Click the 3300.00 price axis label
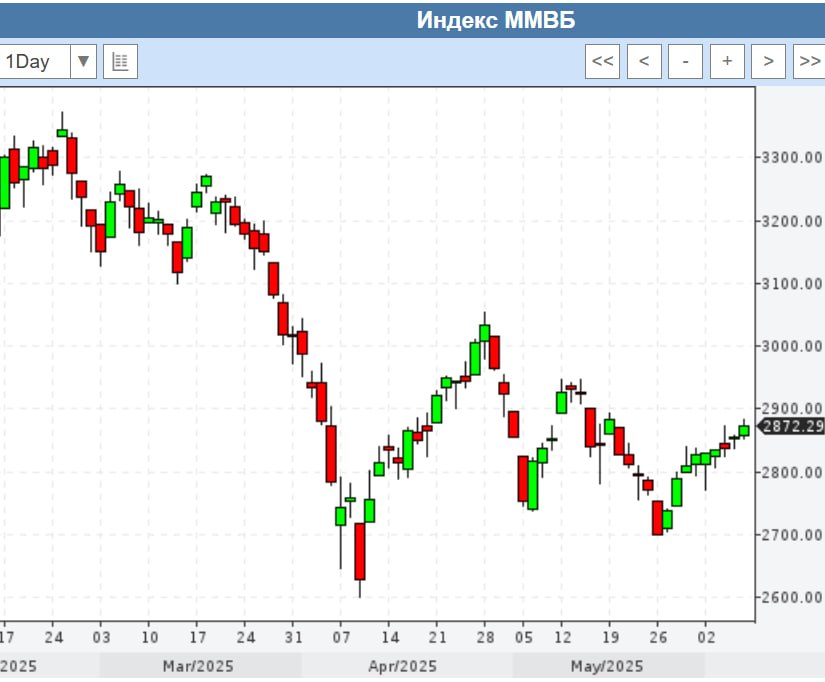This screenshot has height=682, width=825. pos(791,157)
